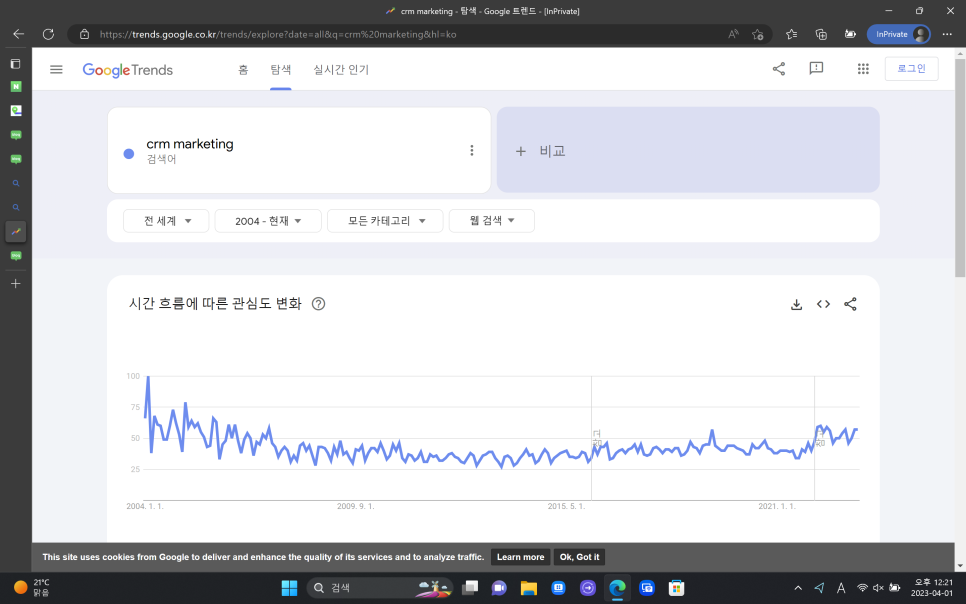966x604 pixels.
Task: Switch to the map pin vertical tab
Action: 16,111
